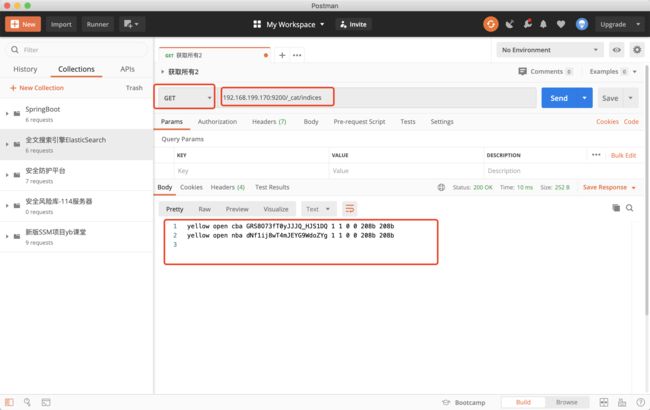Click the heart icon
The image size is (650, 410).
[561, 24]
